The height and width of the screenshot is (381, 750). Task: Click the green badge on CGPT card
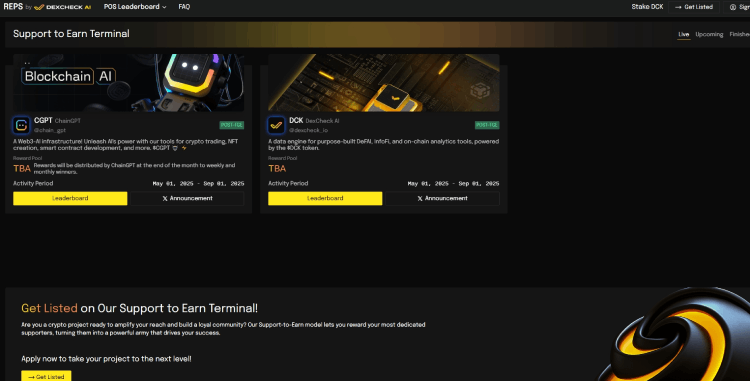[x=232, y=125]
